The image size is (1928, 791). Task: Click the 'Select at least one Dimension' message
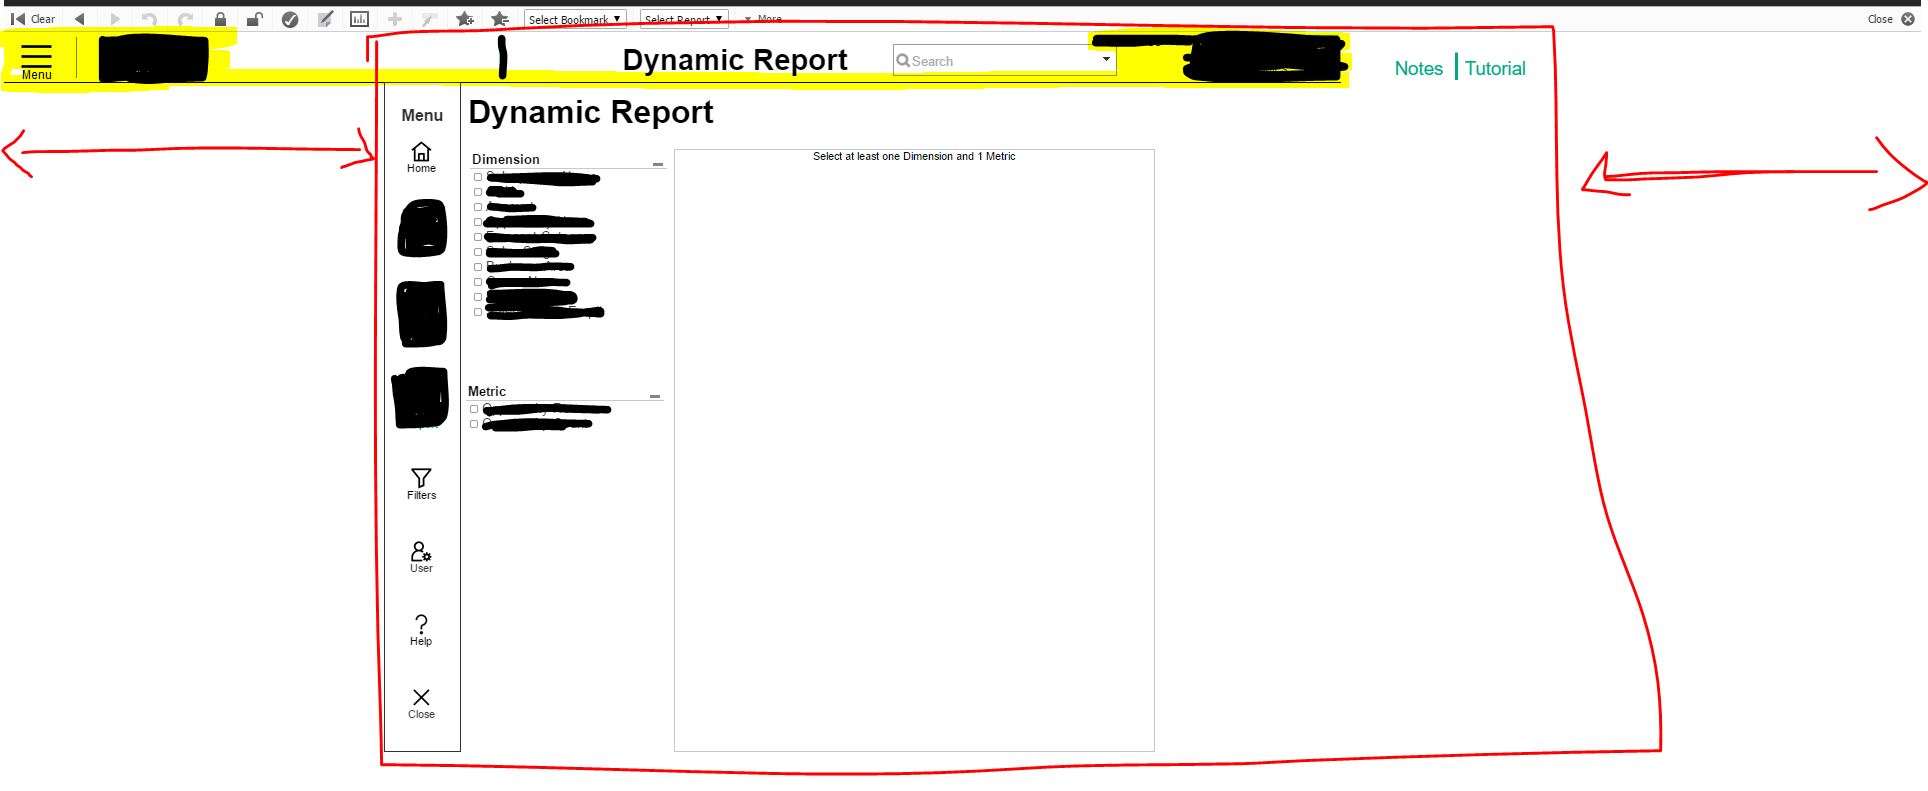pos(914,156)
